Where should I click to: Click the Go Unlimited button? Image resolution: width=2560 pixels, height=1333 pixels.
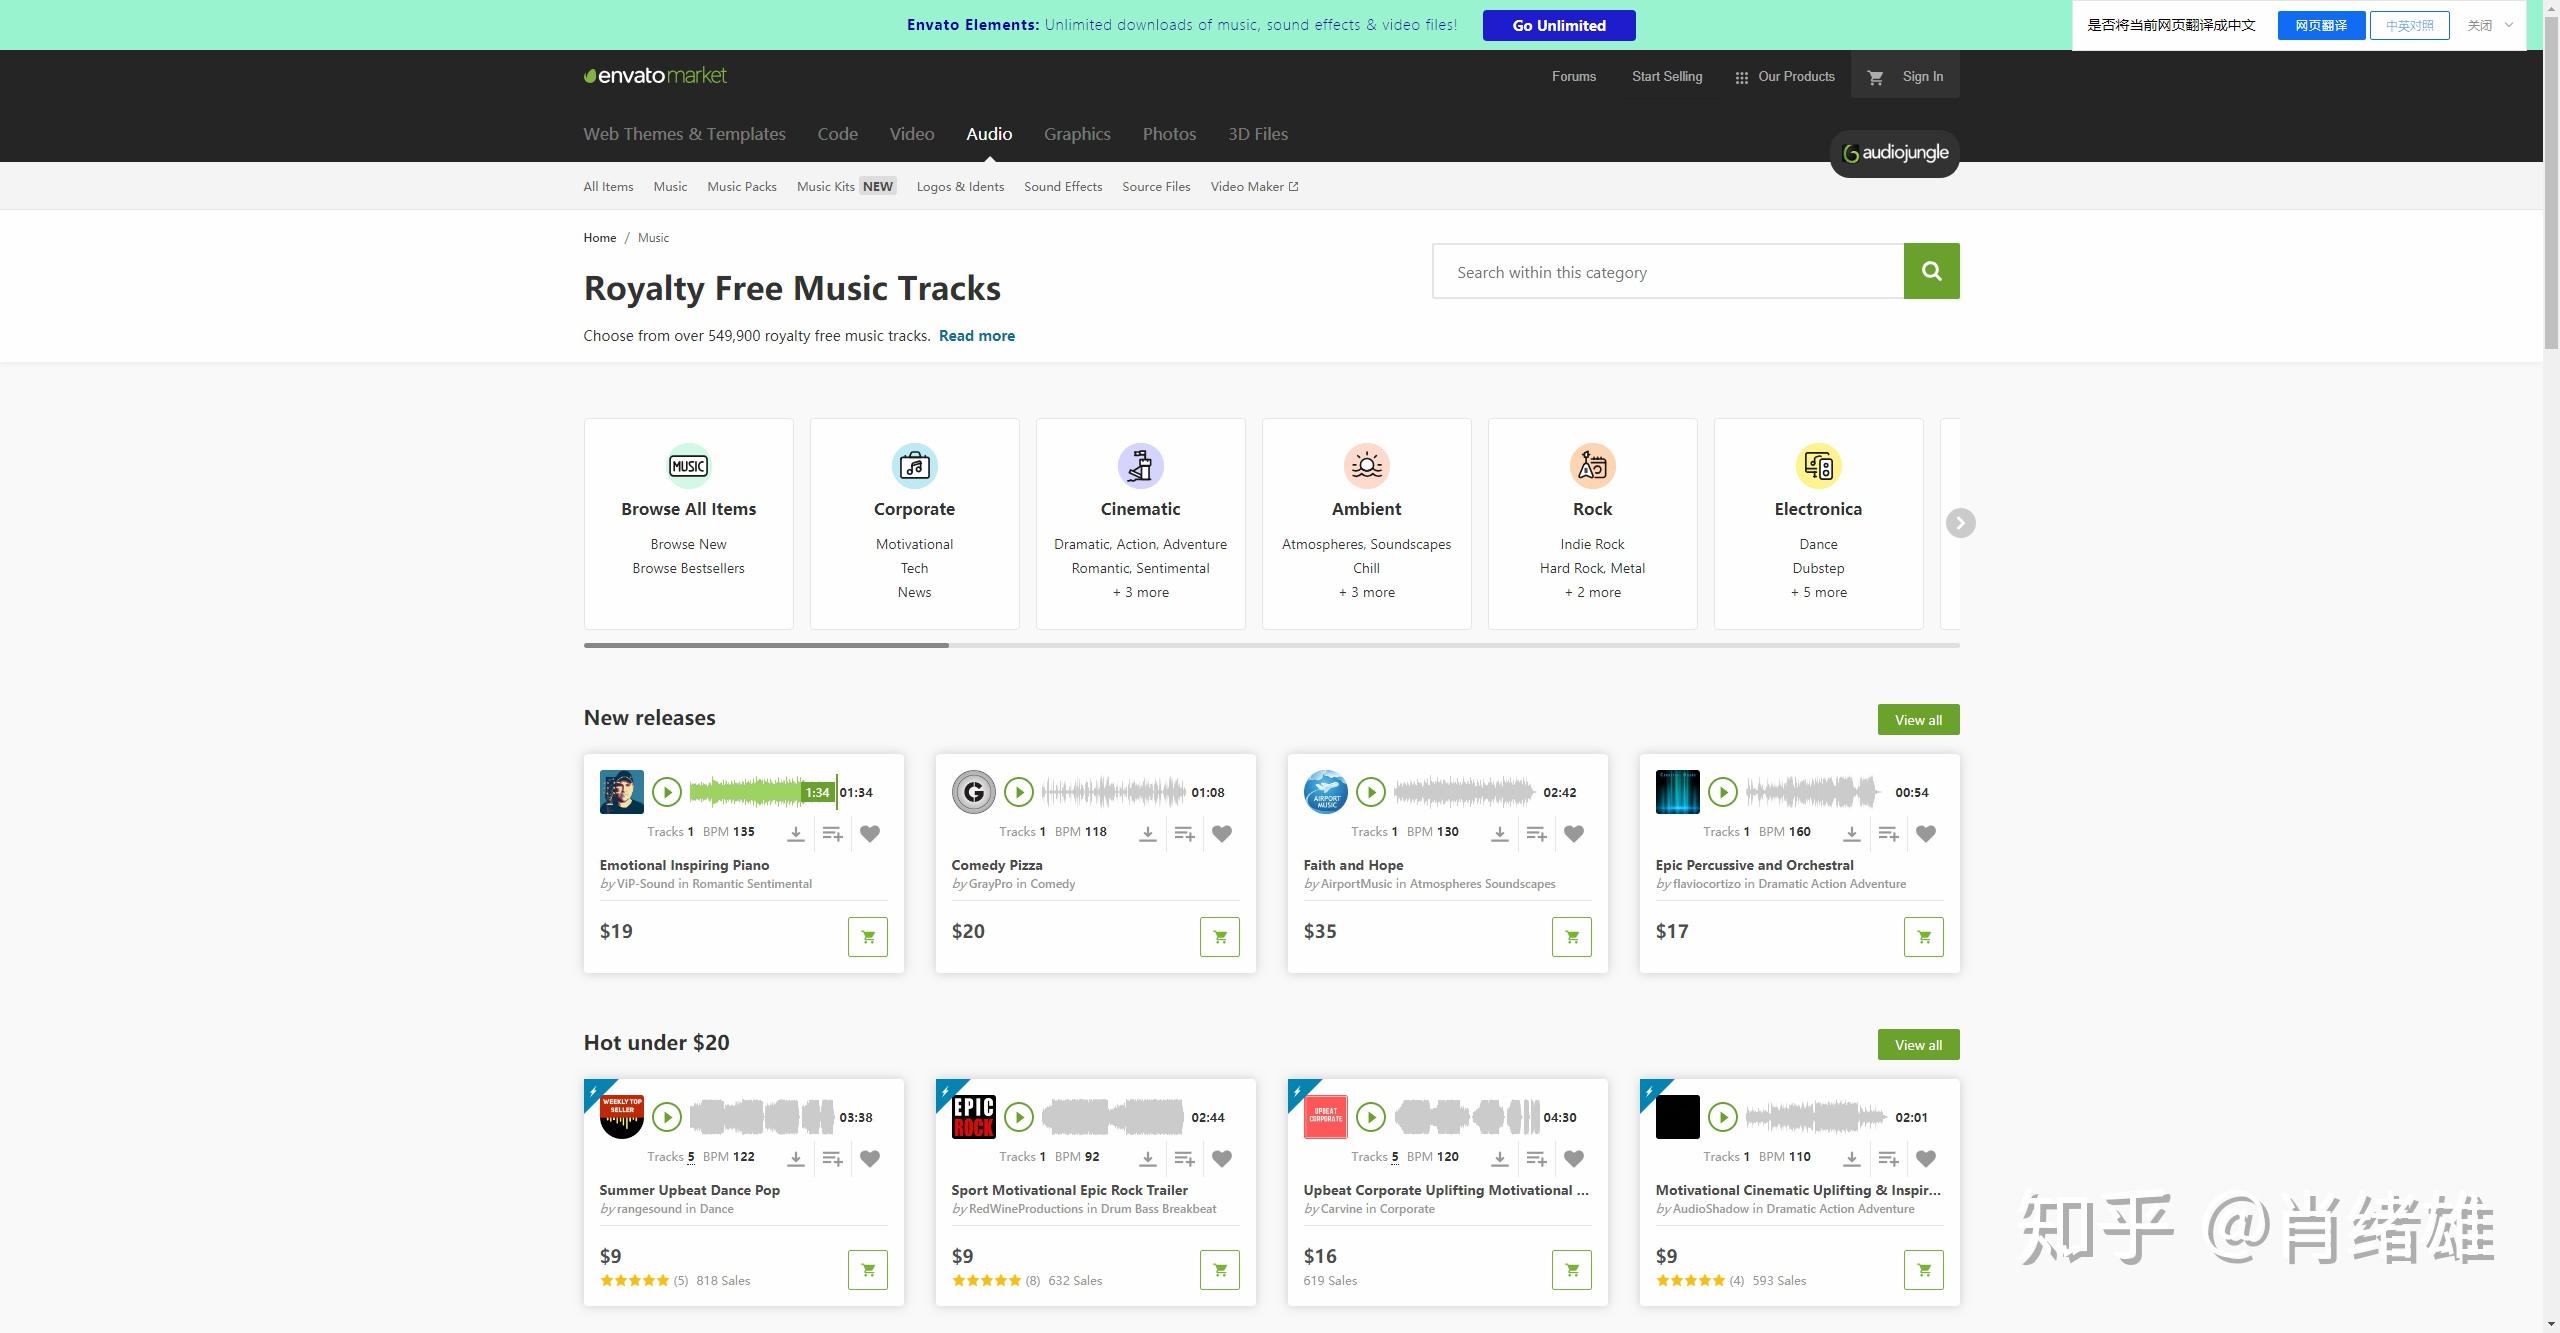(1559, 25)
